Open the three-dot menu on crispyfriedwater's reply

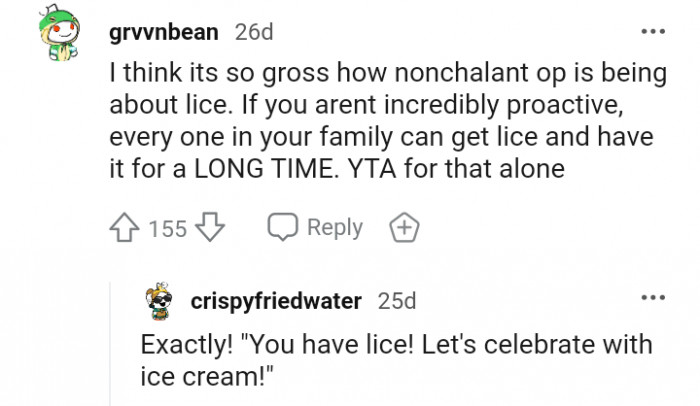[653, 298]
